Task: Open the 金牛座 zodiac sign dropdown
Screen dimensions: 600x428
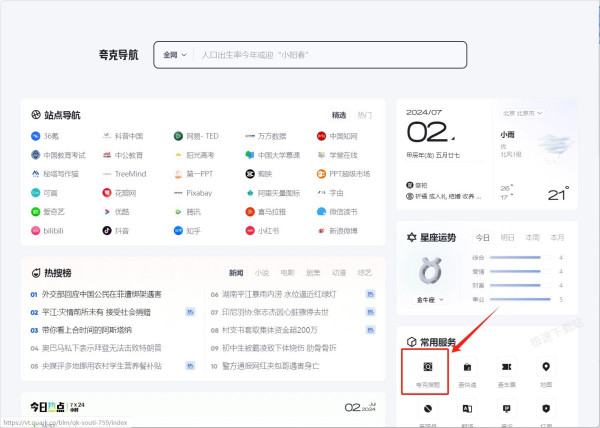Action: [x=430, y=300]
